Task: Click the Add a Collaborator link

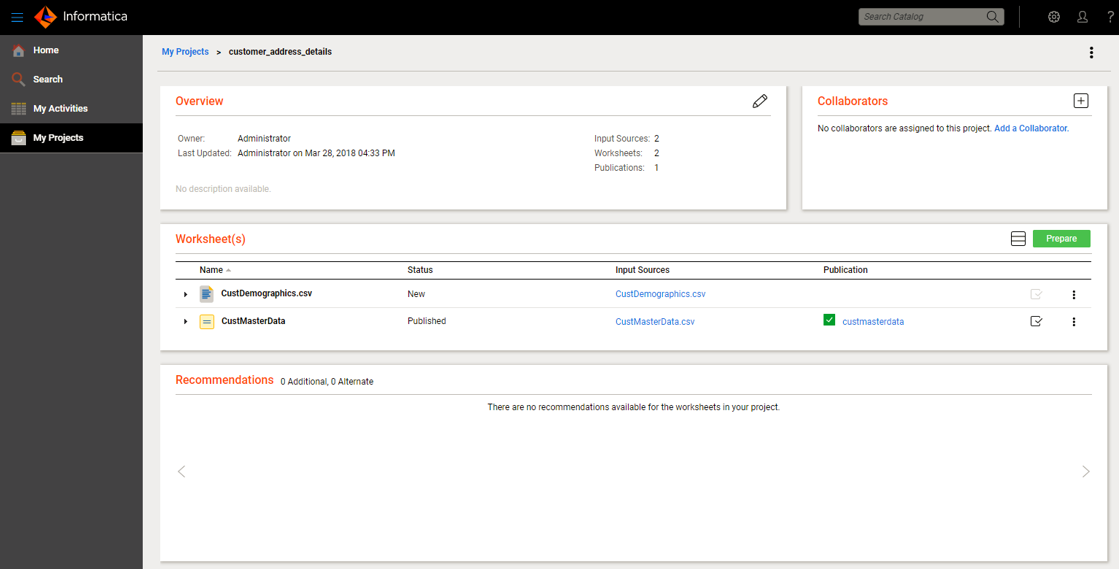Action: (1031, 129)
